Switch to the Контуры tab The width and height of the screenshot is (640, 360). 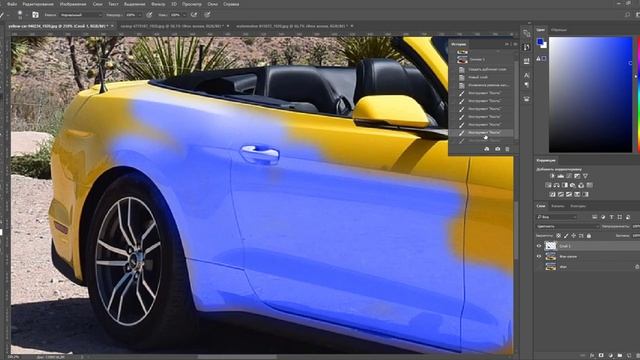click(x=578, y=206)
